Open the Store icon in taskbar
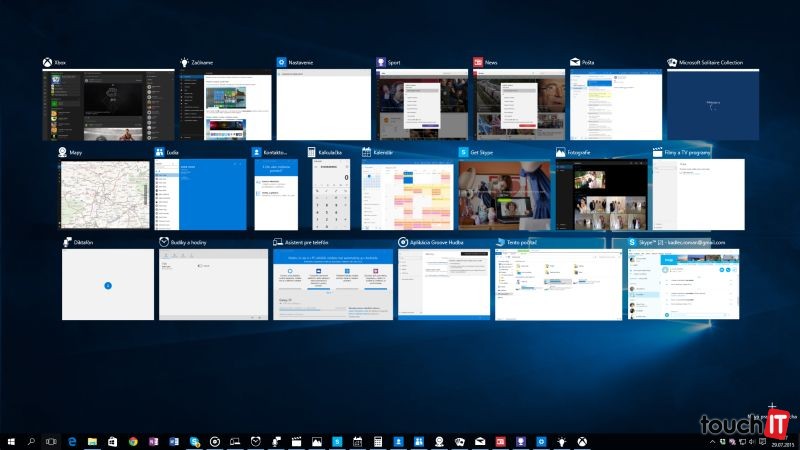Image resolution: width=800 pixels, height=450 pixels. click(x=113, y=441)
